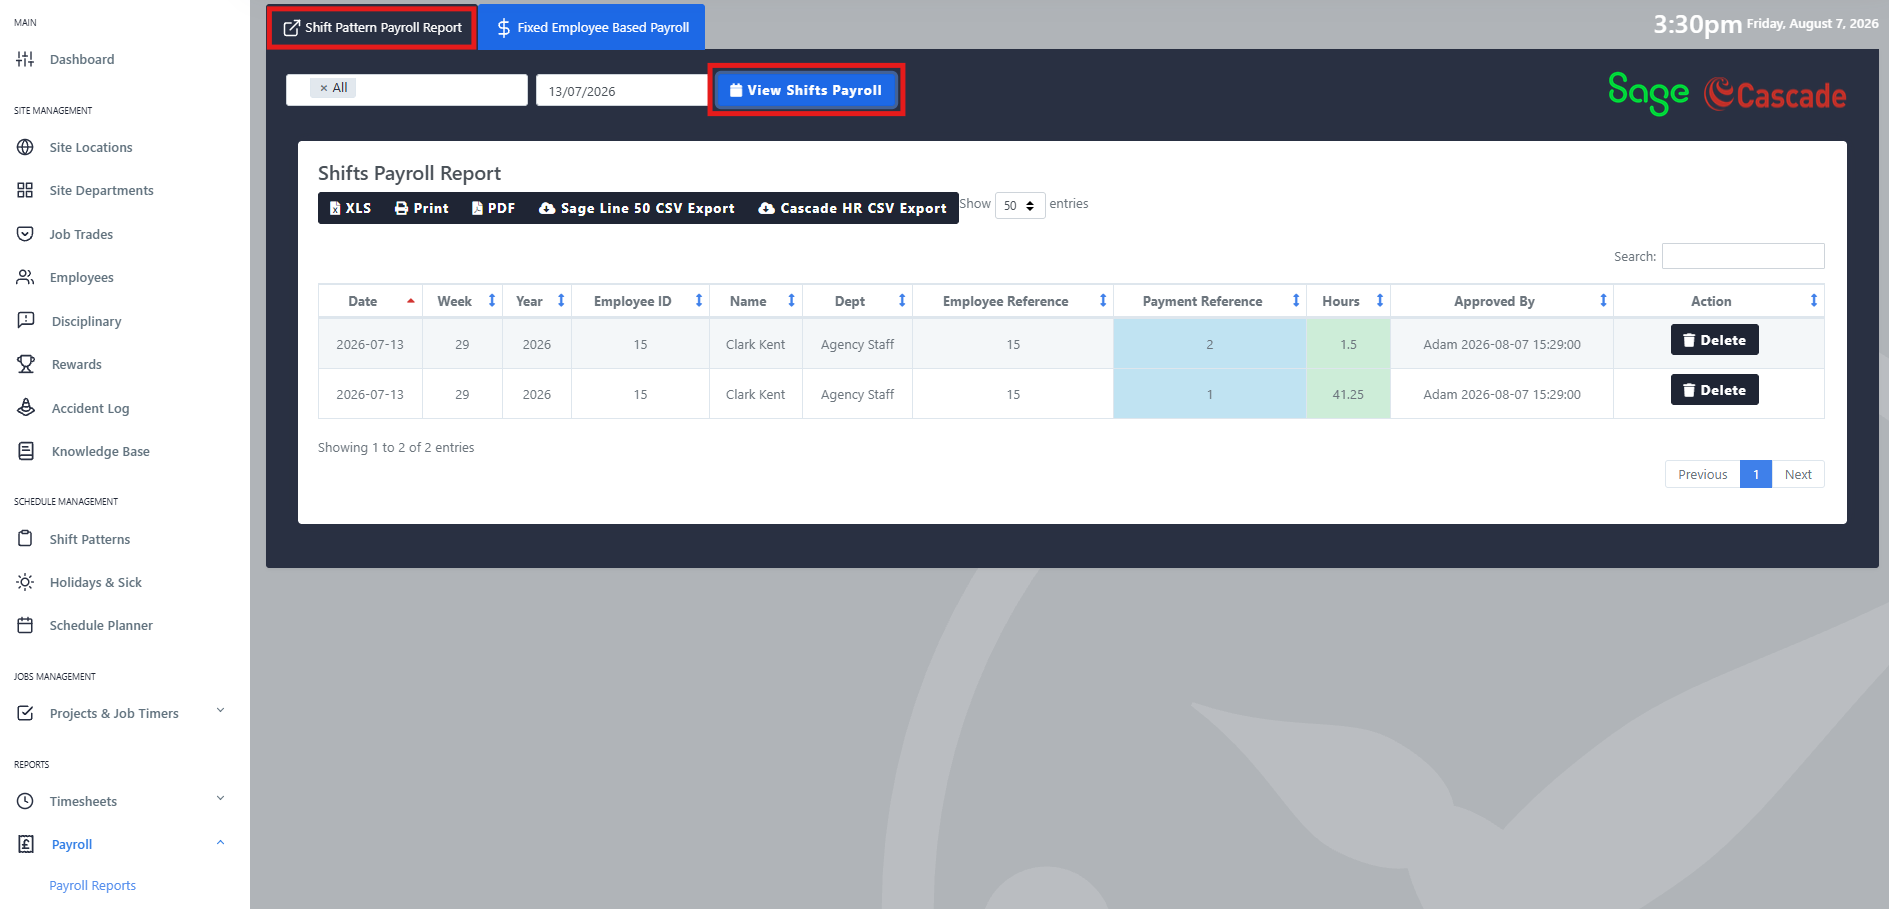Image resolution: width=1889 pixels, height=909 pixels.
Task: Click the table Search input field
Action: [1743, 256]
